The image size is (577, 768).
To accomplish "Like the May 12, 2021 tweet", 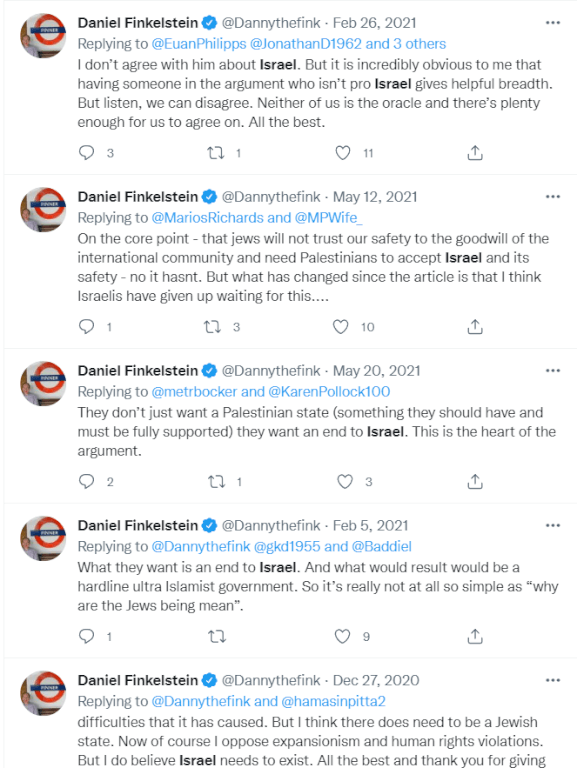I will (x=341, y=327).
